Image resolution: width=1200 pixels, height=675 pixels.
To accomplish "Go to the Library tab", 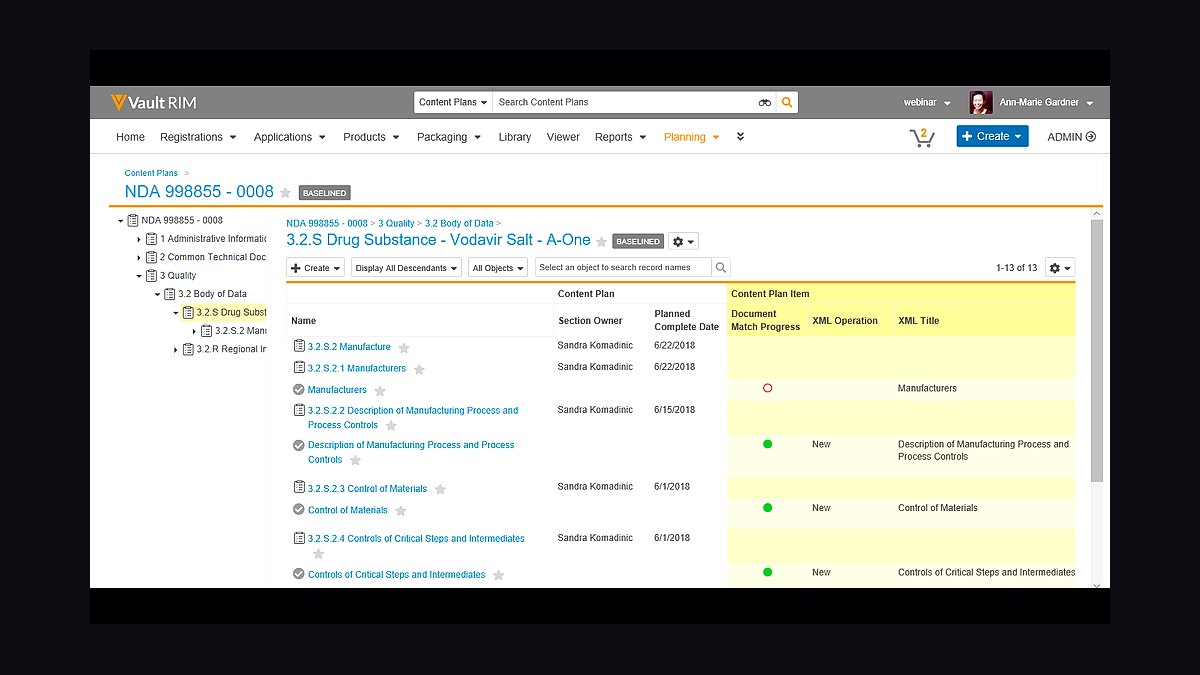I will pyautogui.click(x=515, y=137).
